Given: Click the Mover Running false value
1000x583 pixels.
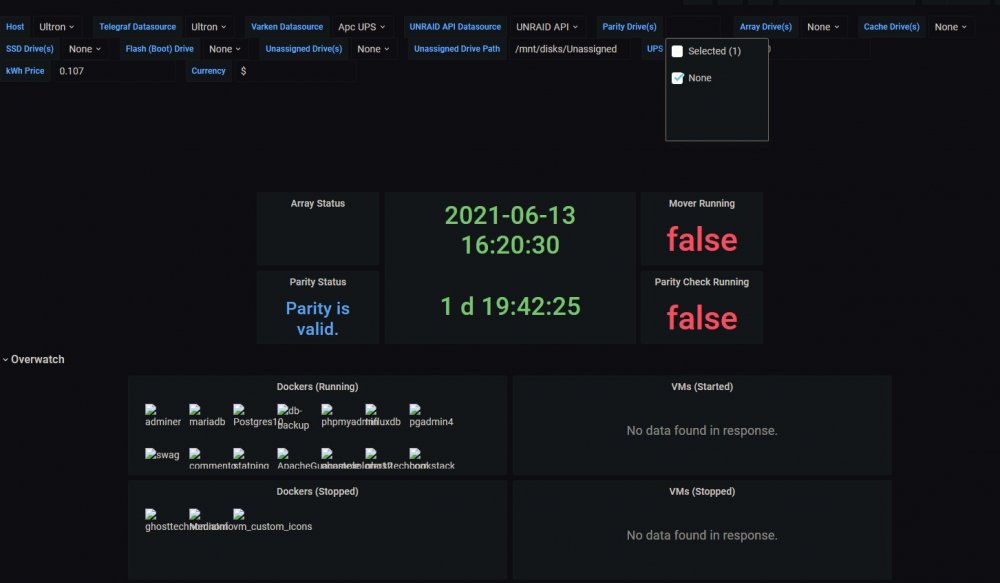Looking at the screenshot, I should tap(702, 240).
